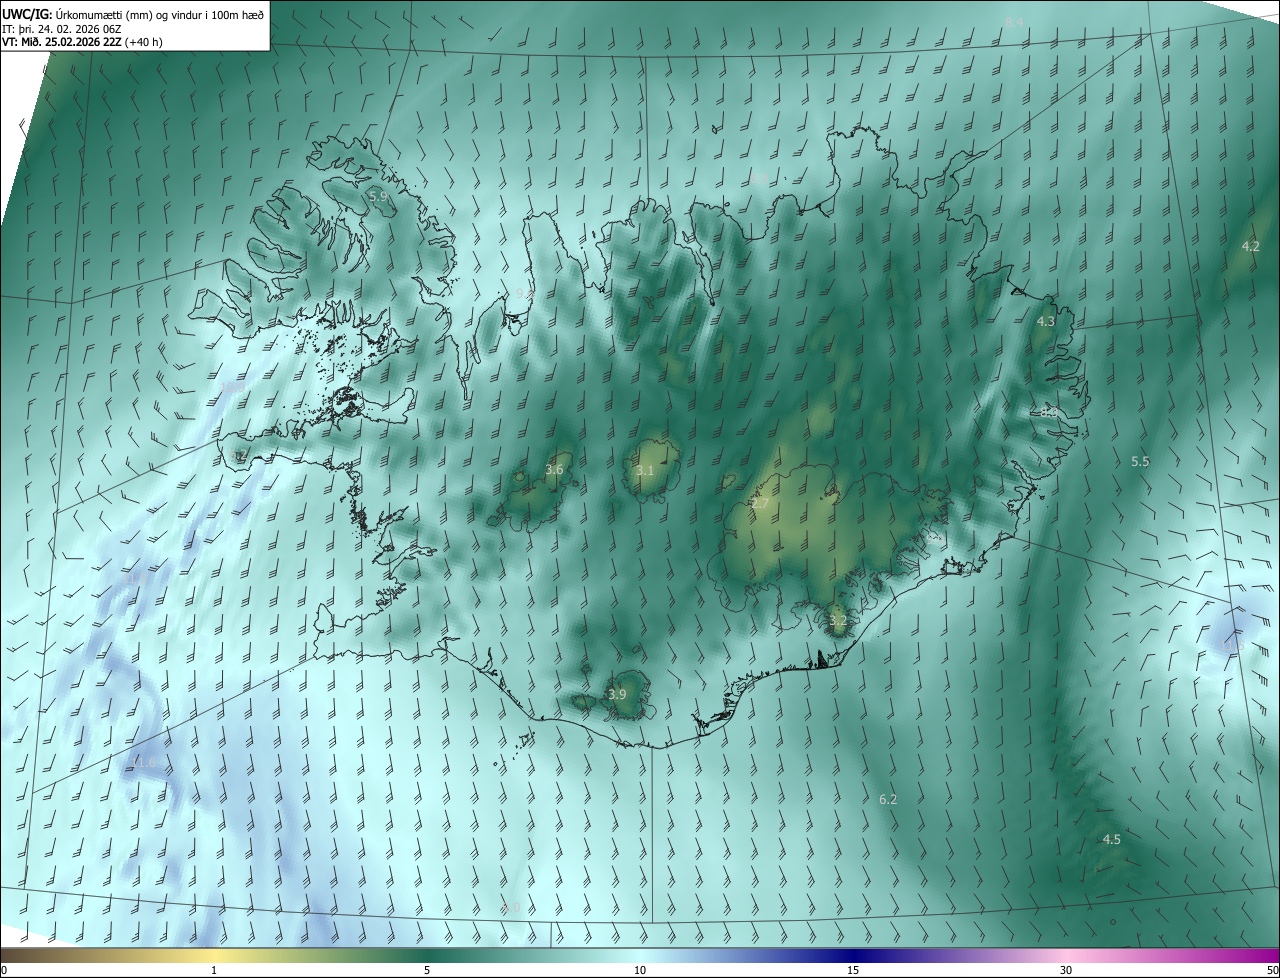Click the 50 tick on the color scale
Viewport: 1280px width, 978px height.
tap(1272, 970)
